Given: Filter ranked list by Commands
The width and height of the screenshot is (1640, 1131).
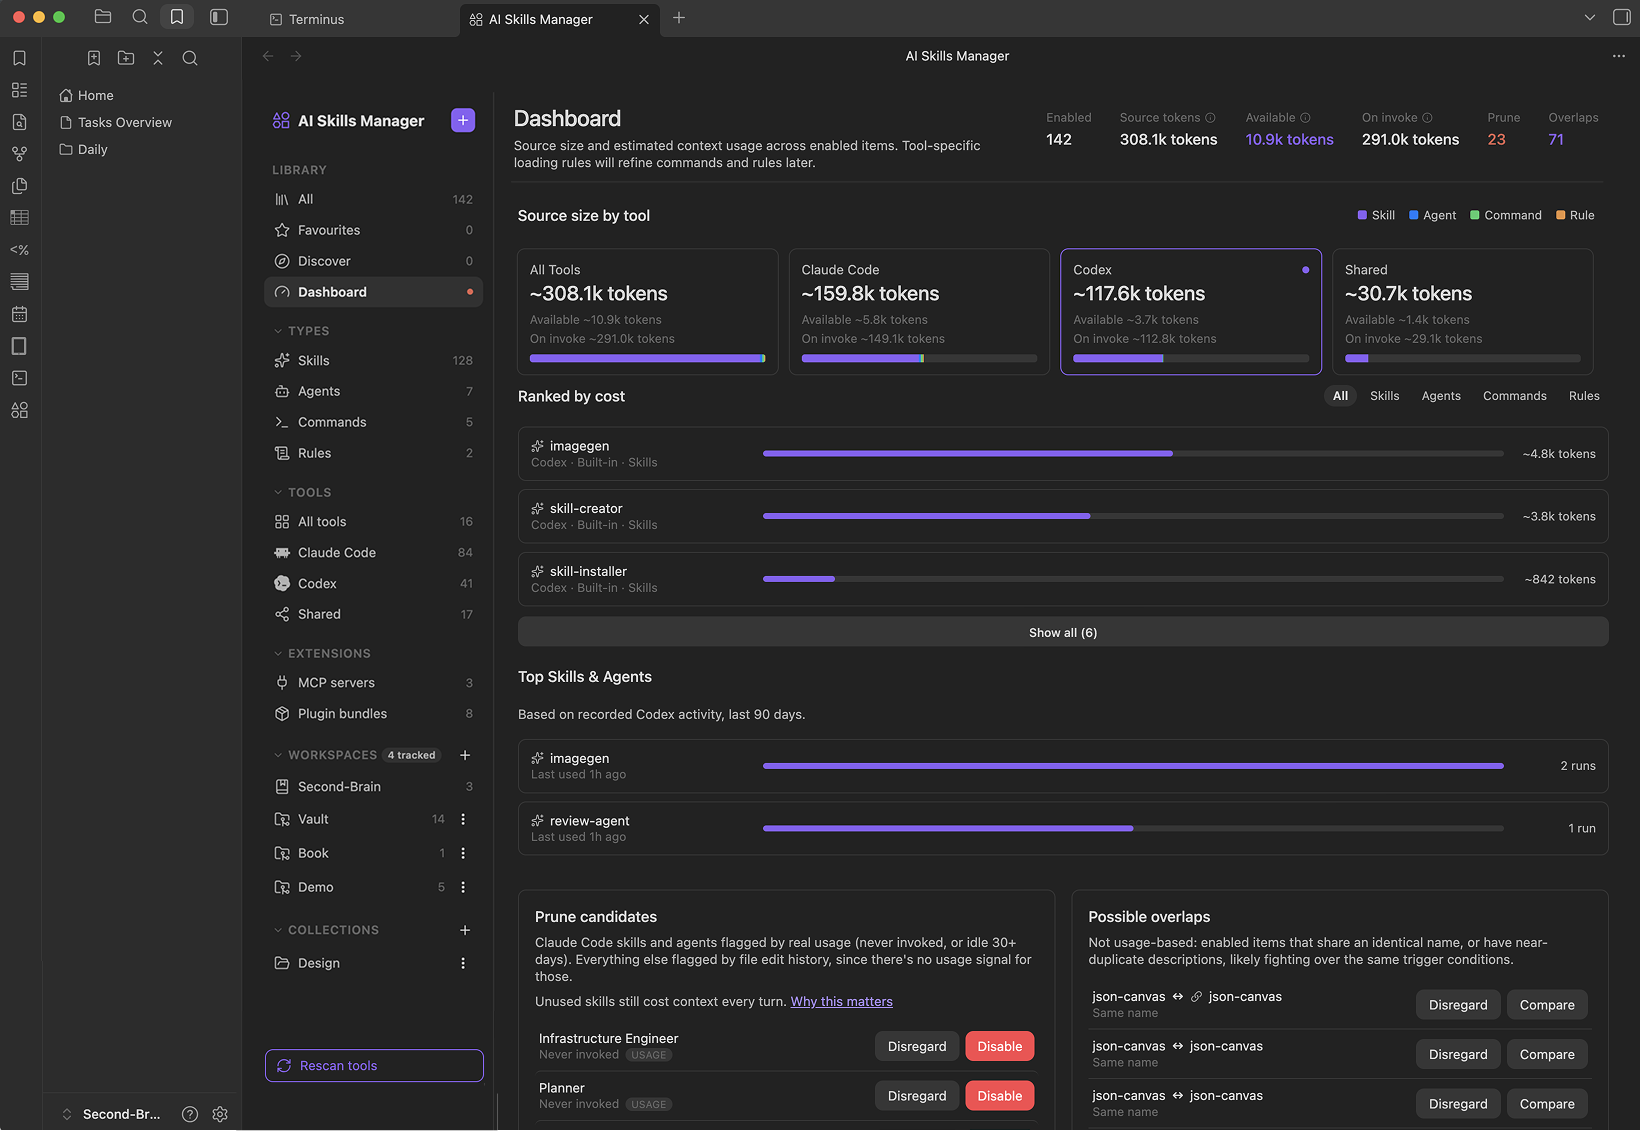Looking at the screenshot, I should 1515,396.
